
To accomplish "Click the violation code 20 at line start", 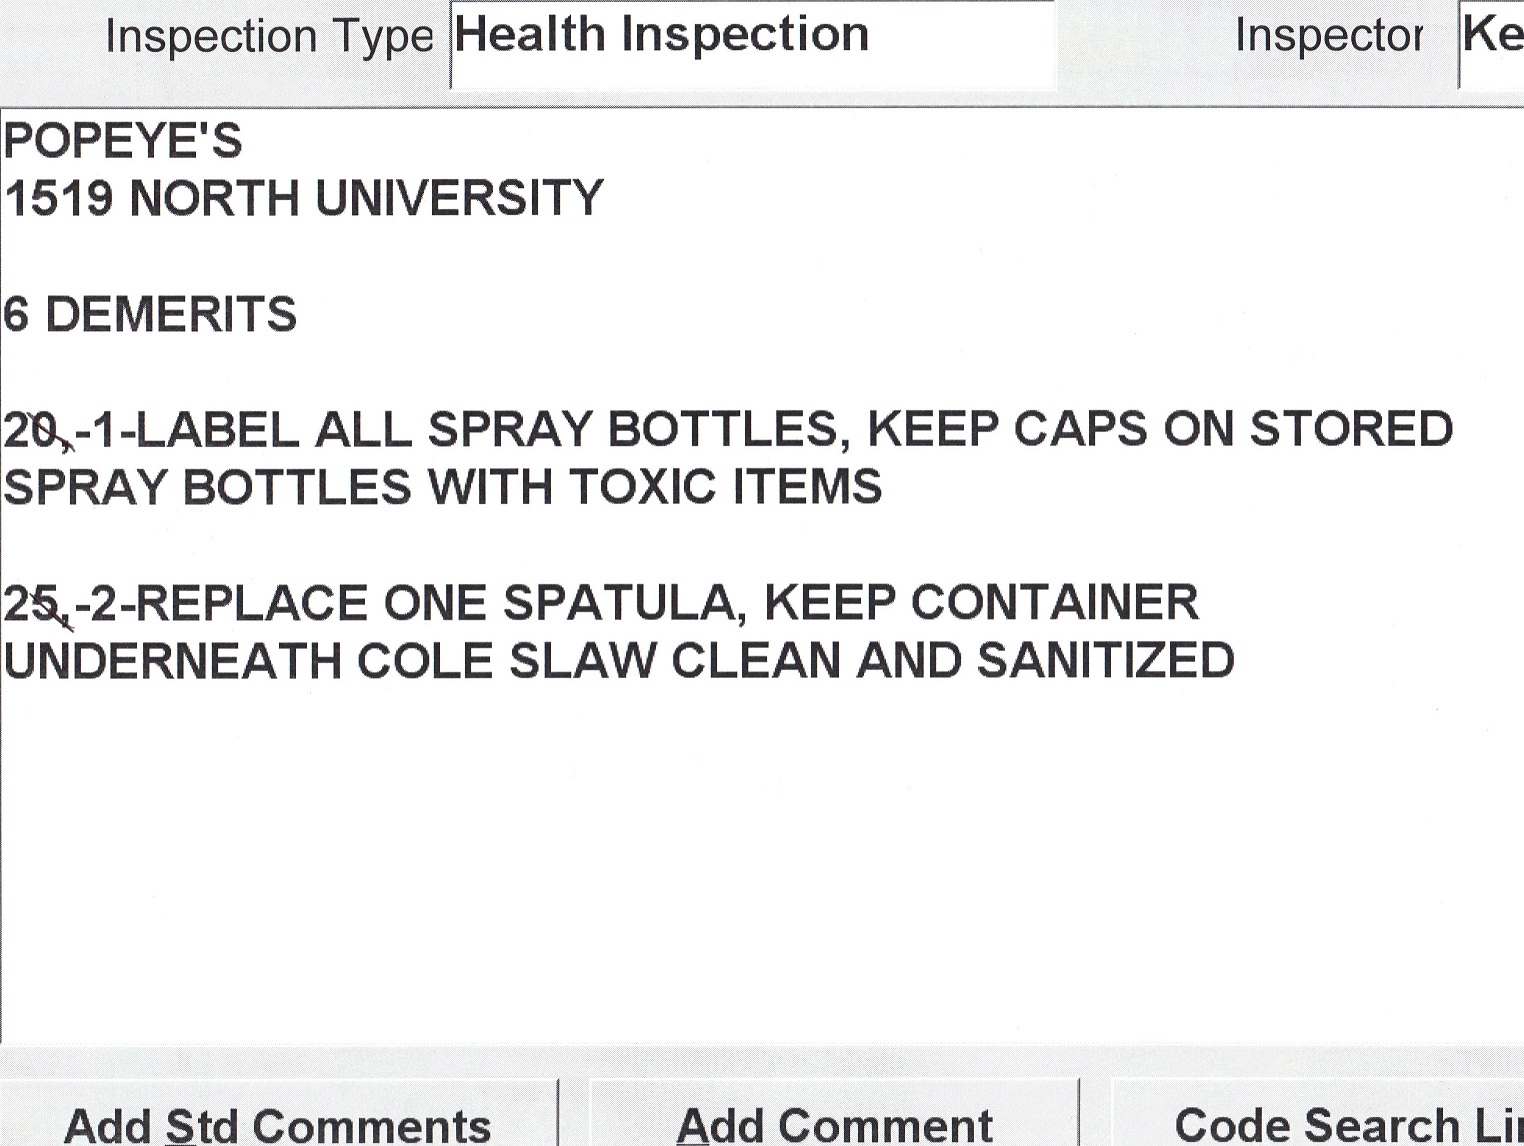I will tap(30, 431).
